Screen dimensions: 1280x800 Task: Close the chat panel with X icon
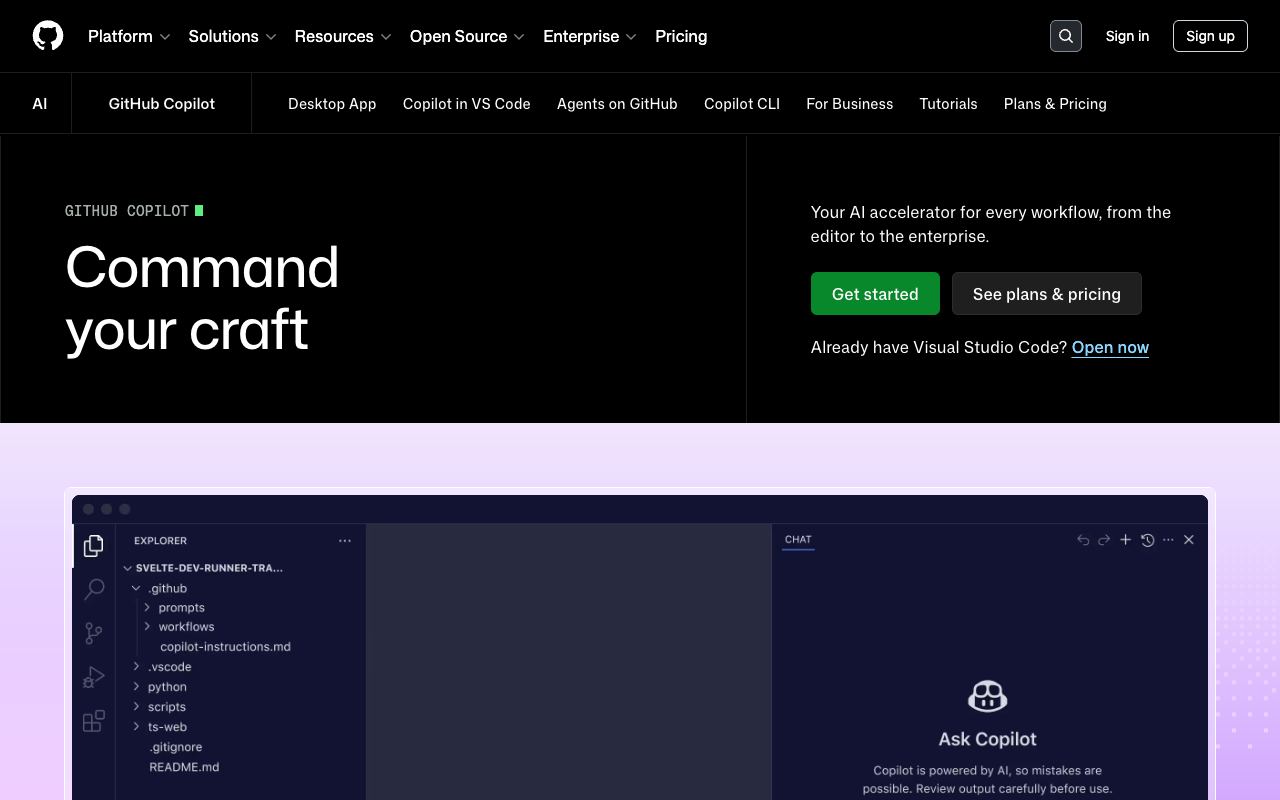[1189, 540]
